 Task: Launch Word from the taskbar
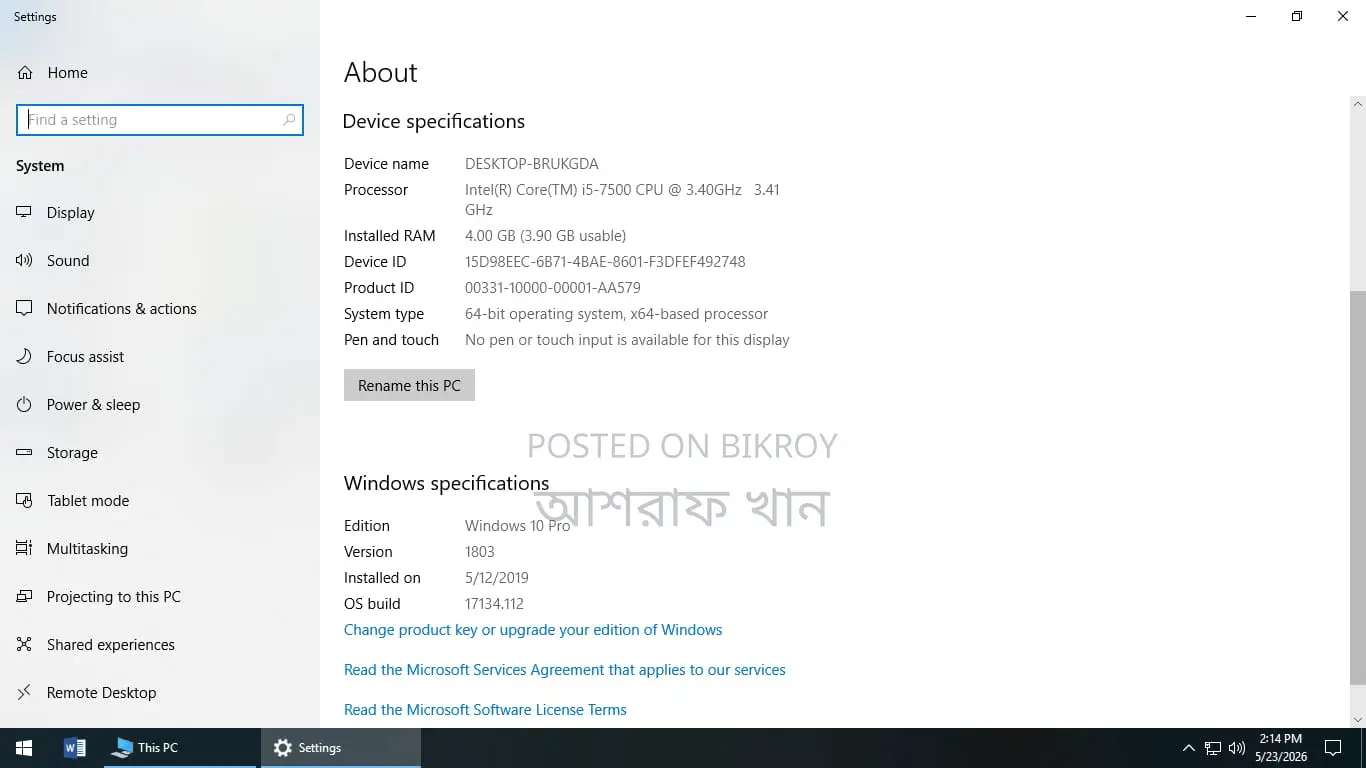(x=75, y=748)
